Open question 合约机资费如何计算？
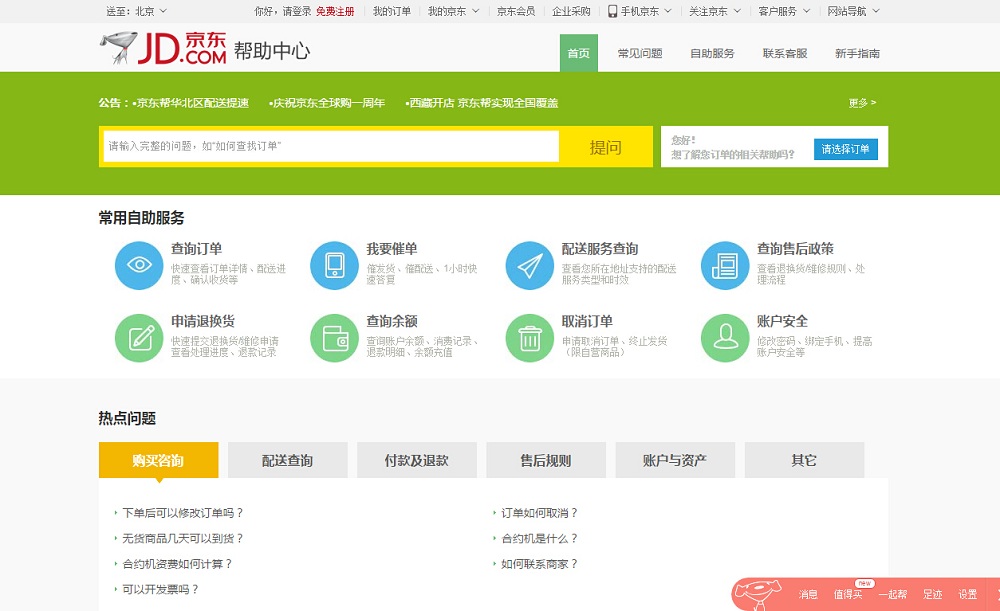Image resolution: width=1000 pixels, height=611 pixels. point(177,564)
